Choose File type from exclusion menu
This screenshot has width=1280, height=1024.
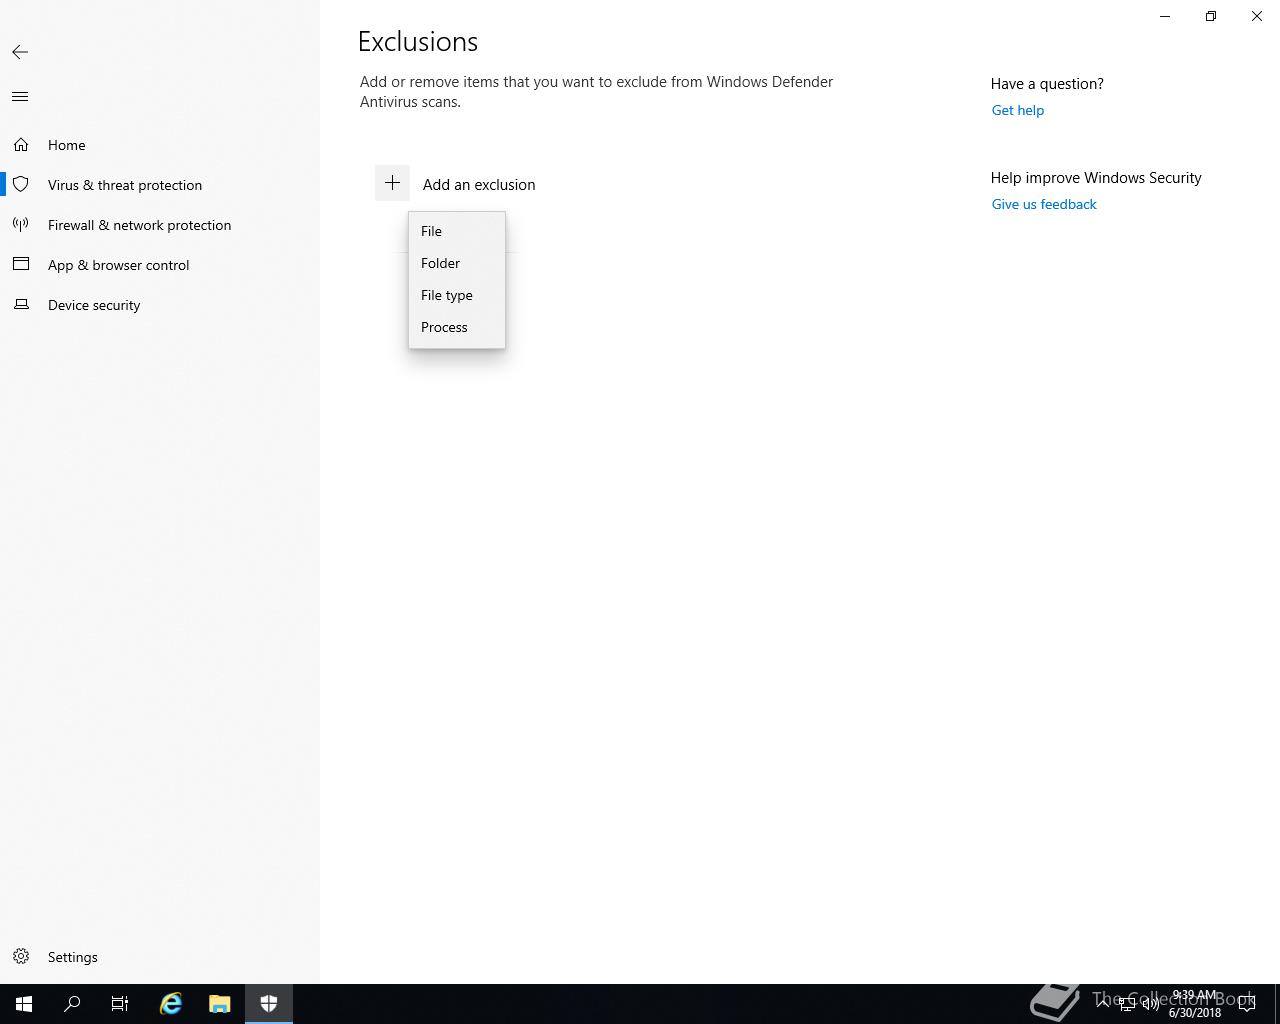point(457,295)
